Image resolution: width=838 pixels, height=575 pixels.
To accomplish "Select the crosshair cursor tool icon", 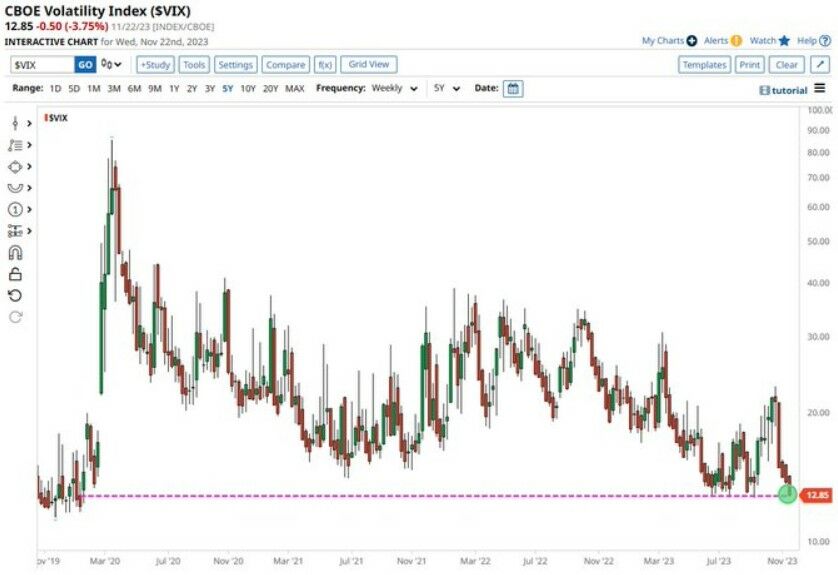I will [15, 123].
